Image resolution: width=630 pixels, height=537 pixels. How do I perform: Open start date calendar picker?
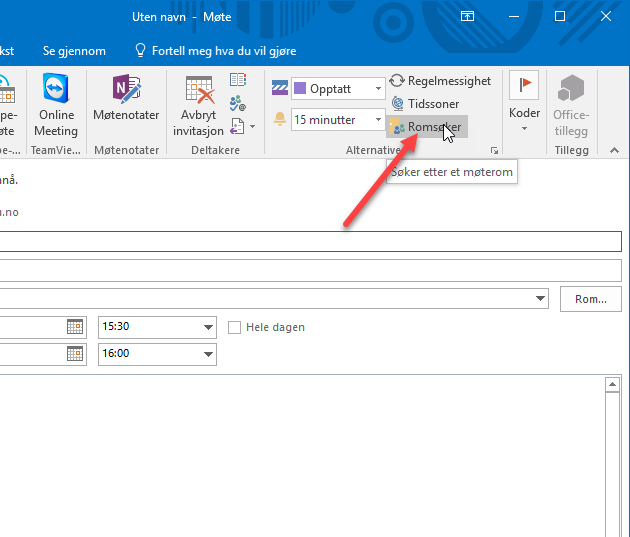pos(75,327)
